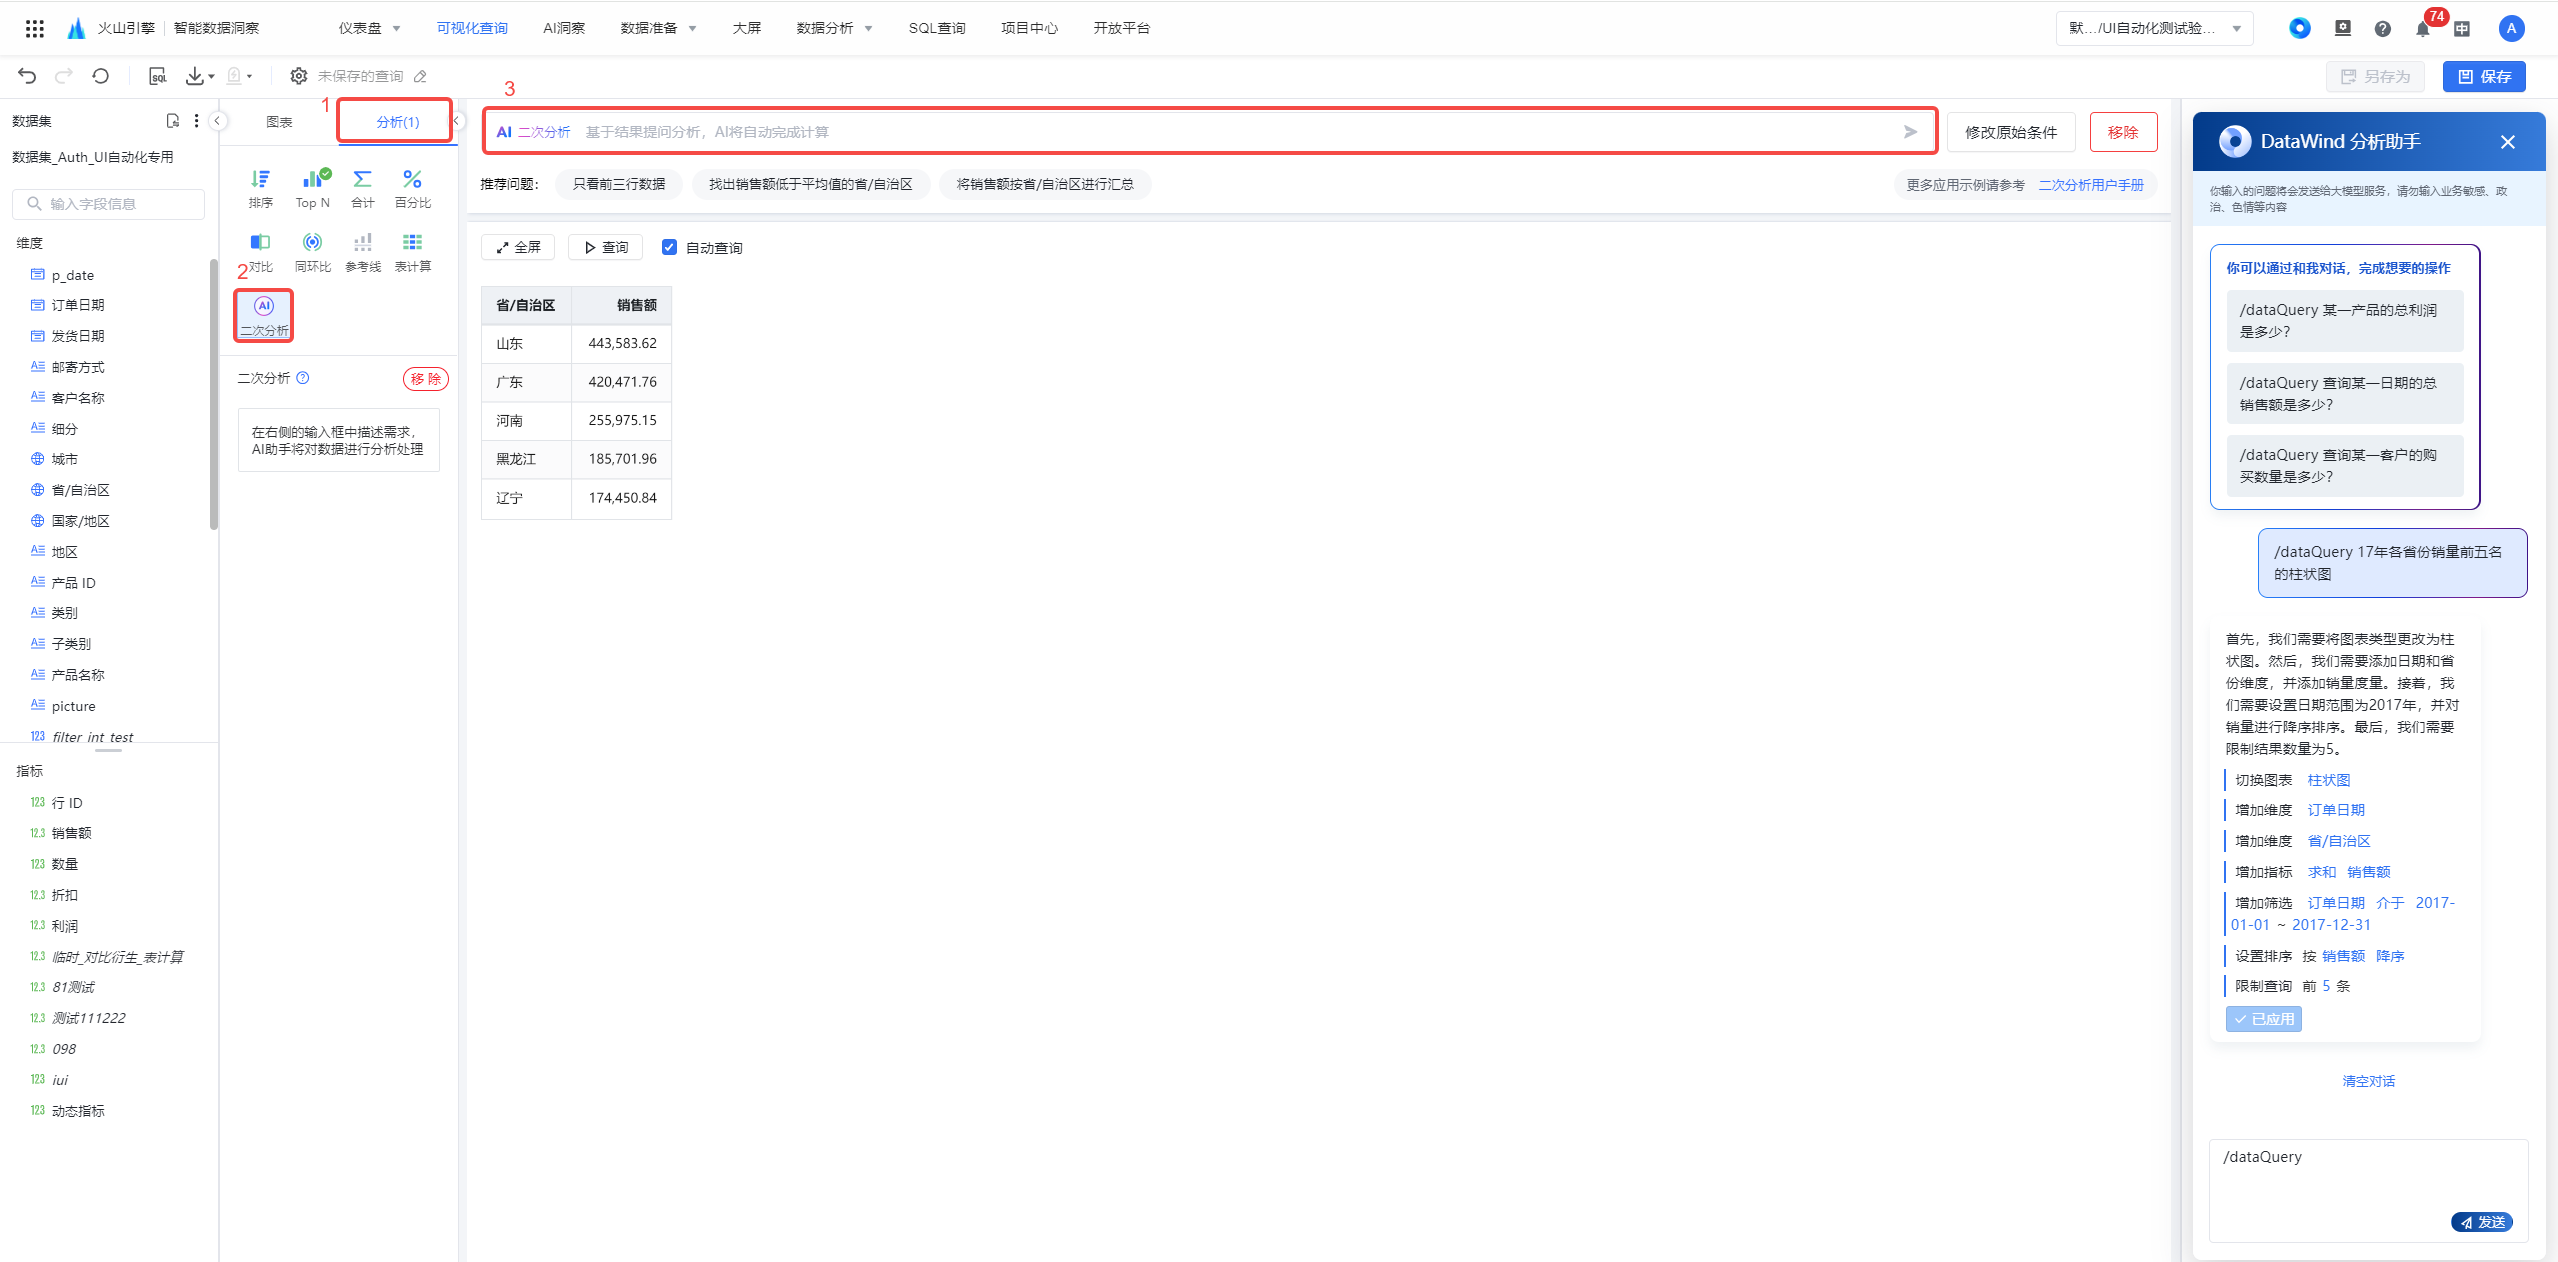Open the help question mark icon
Image resolution: width=2558 pixels, height=1262 pixels.
click(2383, 28)
